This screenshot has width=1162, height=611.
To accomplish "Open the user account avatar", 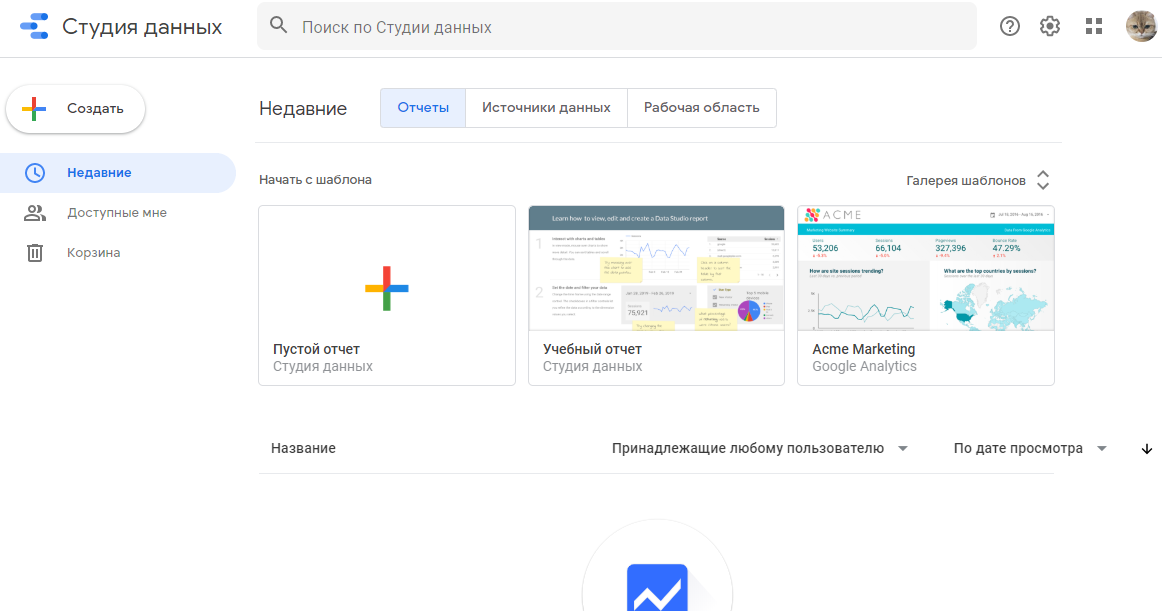I will tap(1141, 27).
